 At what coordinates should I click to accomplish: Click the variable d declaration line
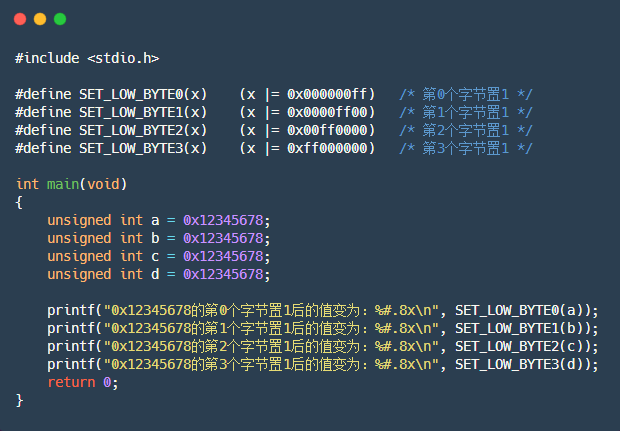(x=158, y=274)
